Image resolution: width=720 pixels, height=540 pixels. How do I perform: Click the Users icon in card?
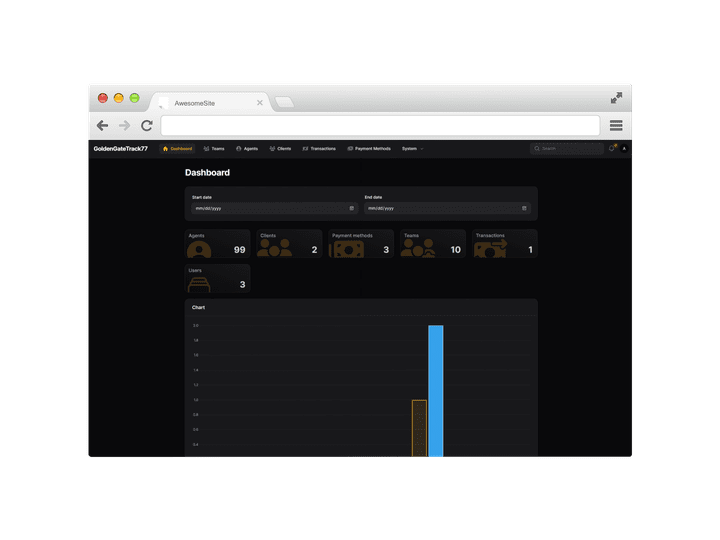coord(199,285)
